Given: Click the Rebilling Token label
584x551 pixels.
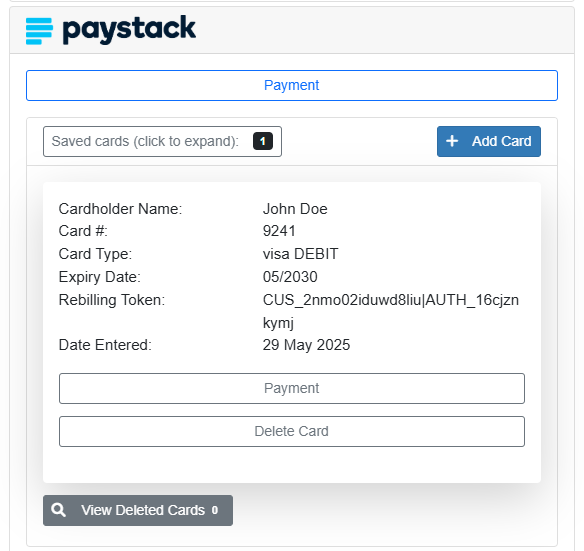Looking at the screenshot, I should coord(112,300).
